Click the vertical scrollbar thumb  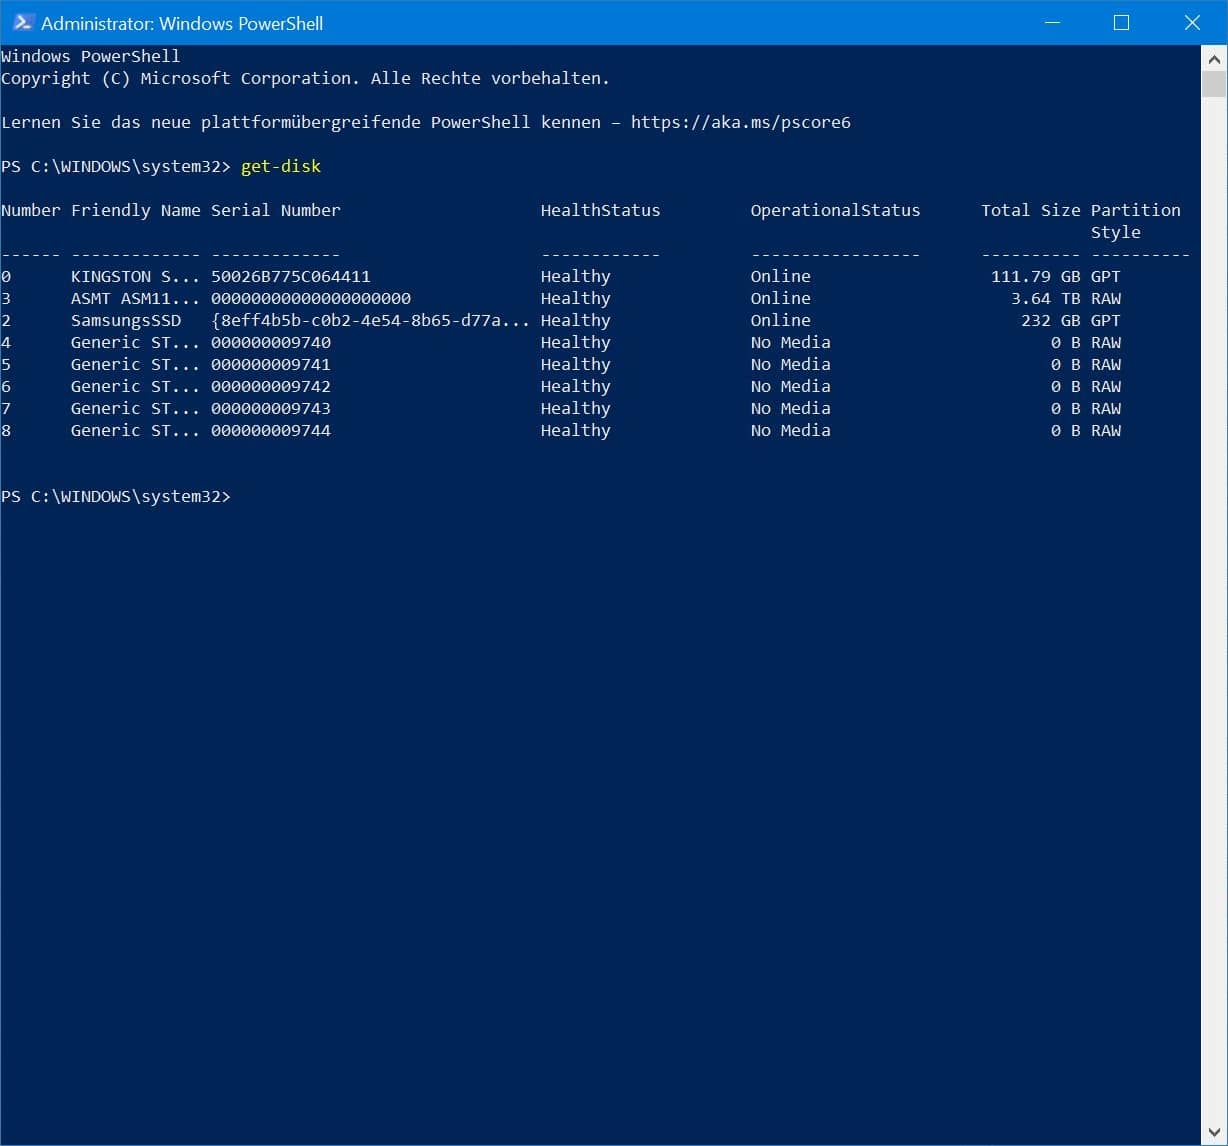point(1214,84)
